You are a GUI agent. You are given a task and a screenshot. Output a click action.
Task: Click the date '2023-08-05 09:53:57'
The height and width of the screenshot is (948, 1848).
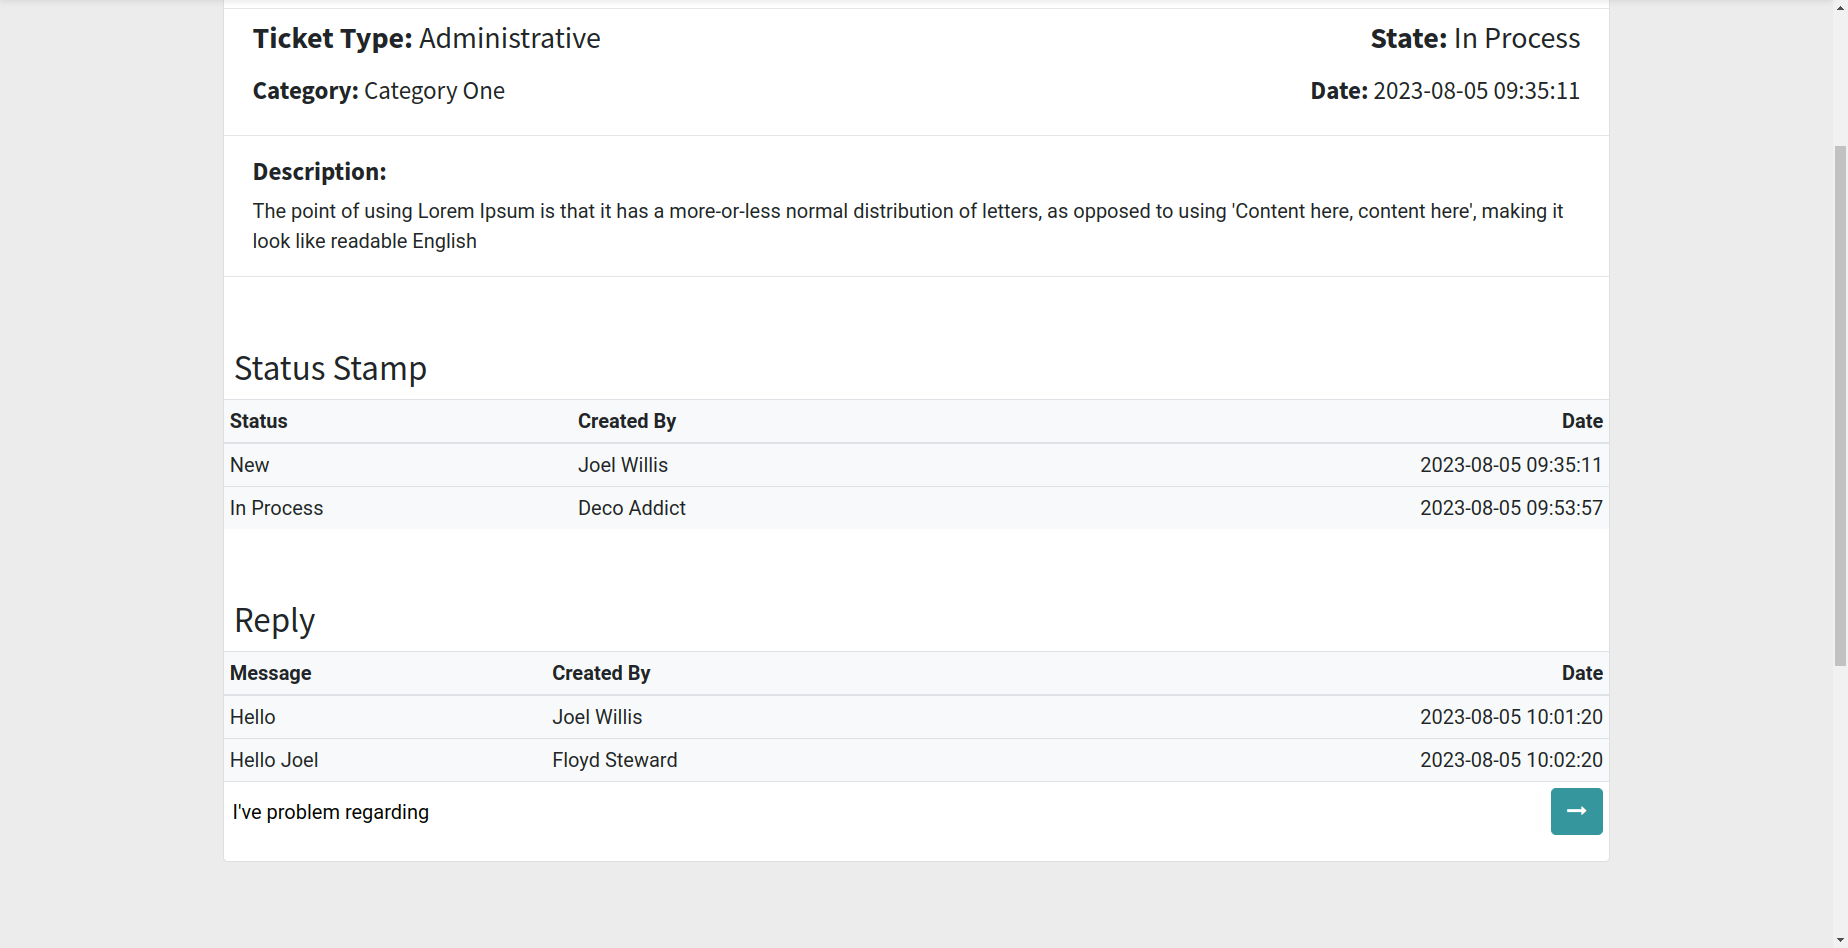[x=1511, y=508]
